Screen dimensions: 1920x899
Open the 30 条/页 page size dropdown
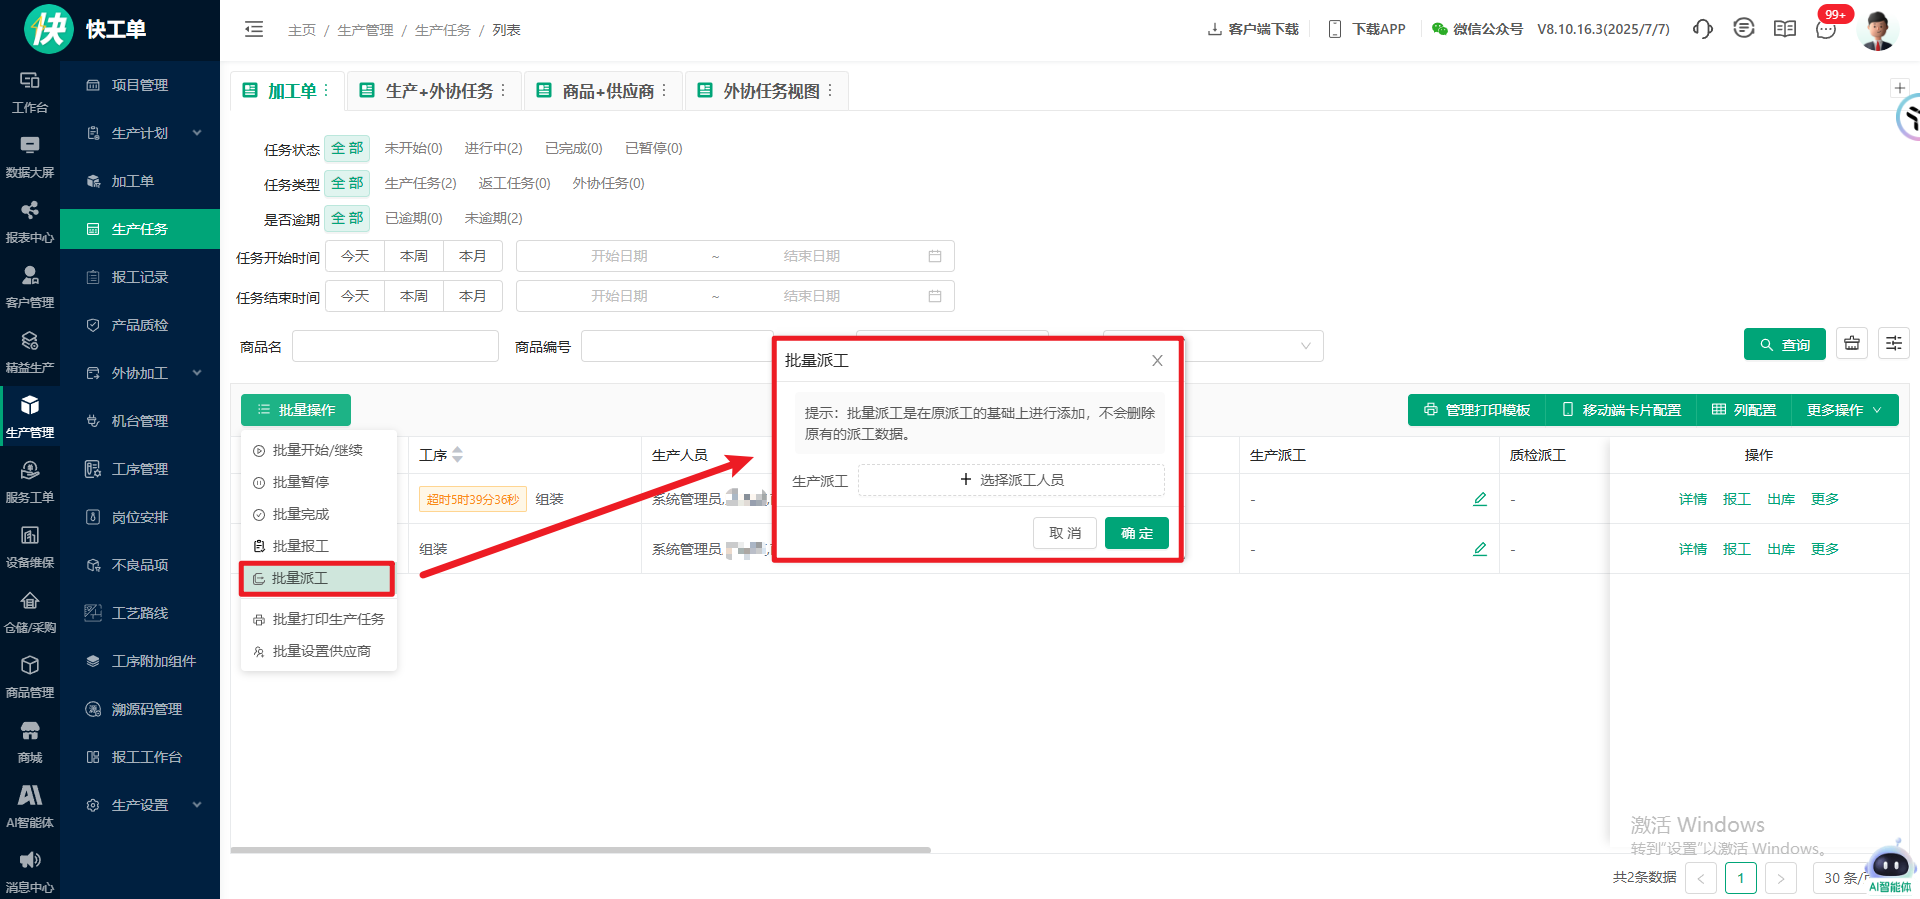click(1842, 878)
